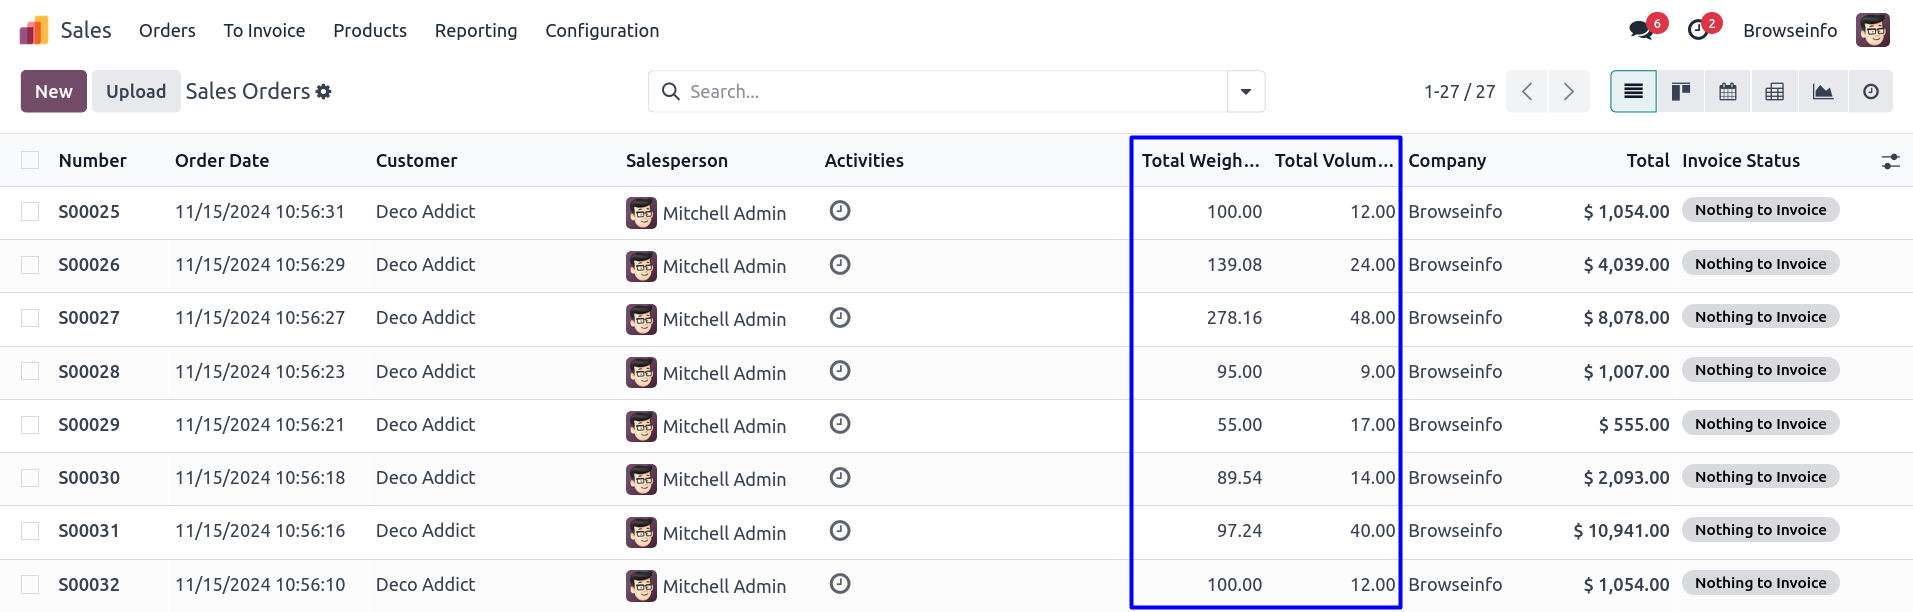Tick the checkbox for order S00027
The height and width of the screenshot is (612, 1913).
pyautogui.click(x=30, y=318)
